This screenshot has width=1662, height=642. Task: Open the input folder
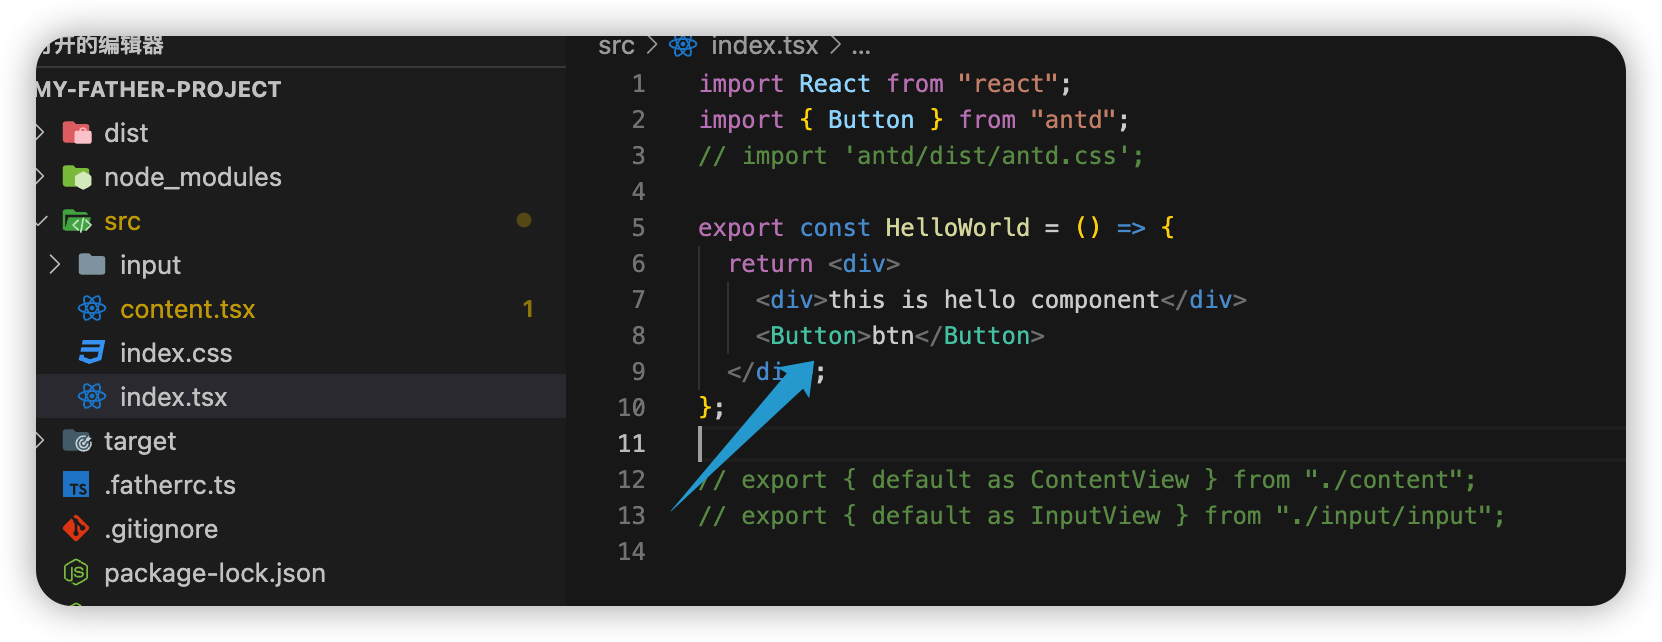pos(150,265)
